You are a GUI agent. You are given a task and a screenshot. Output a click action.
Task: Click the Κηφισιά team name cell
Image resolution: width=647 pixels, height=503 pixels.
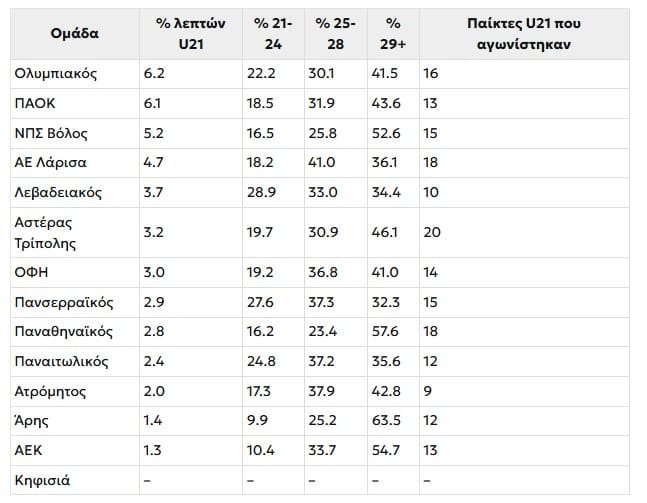(43, 480)
